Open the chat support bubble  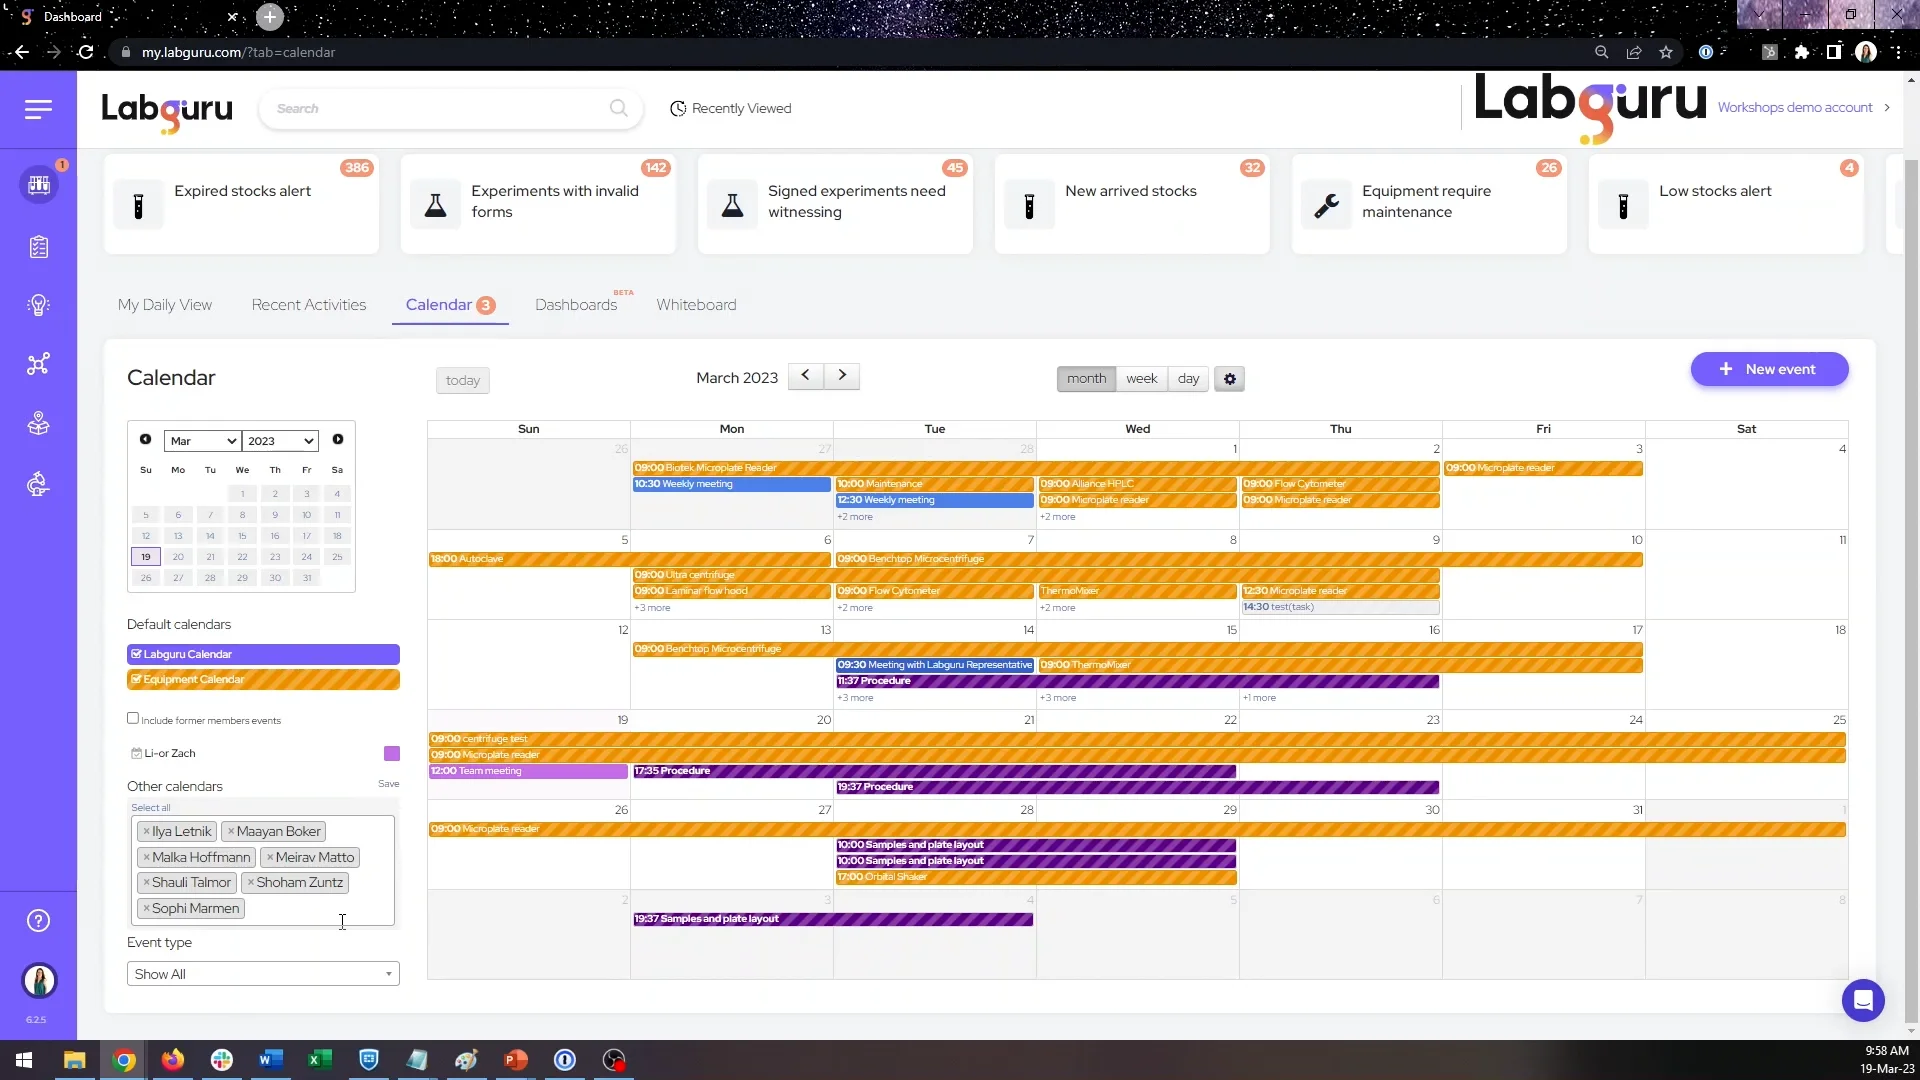point(1863,1000)
